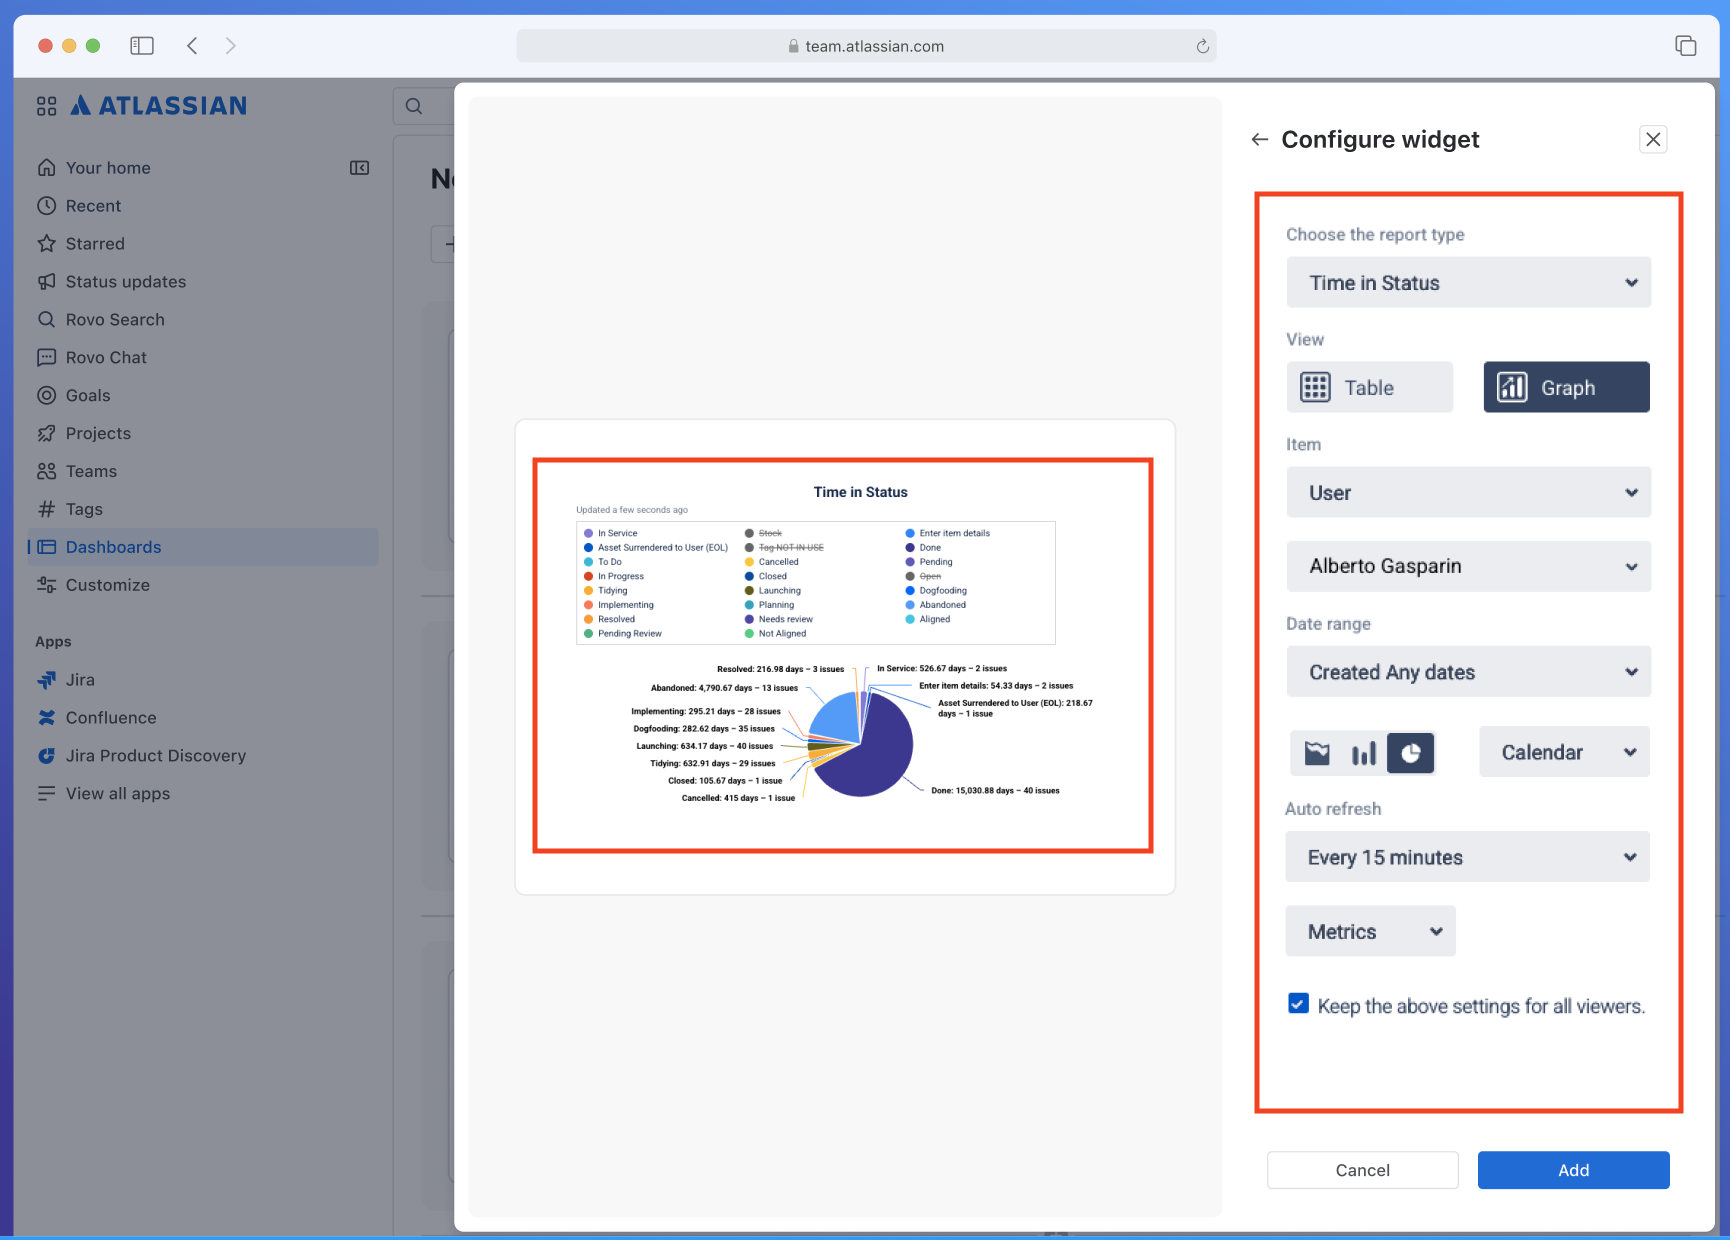Screen dimensions: 1730x1240
Task: Go to Jira Product Discovery app
Action: point(155,756)
